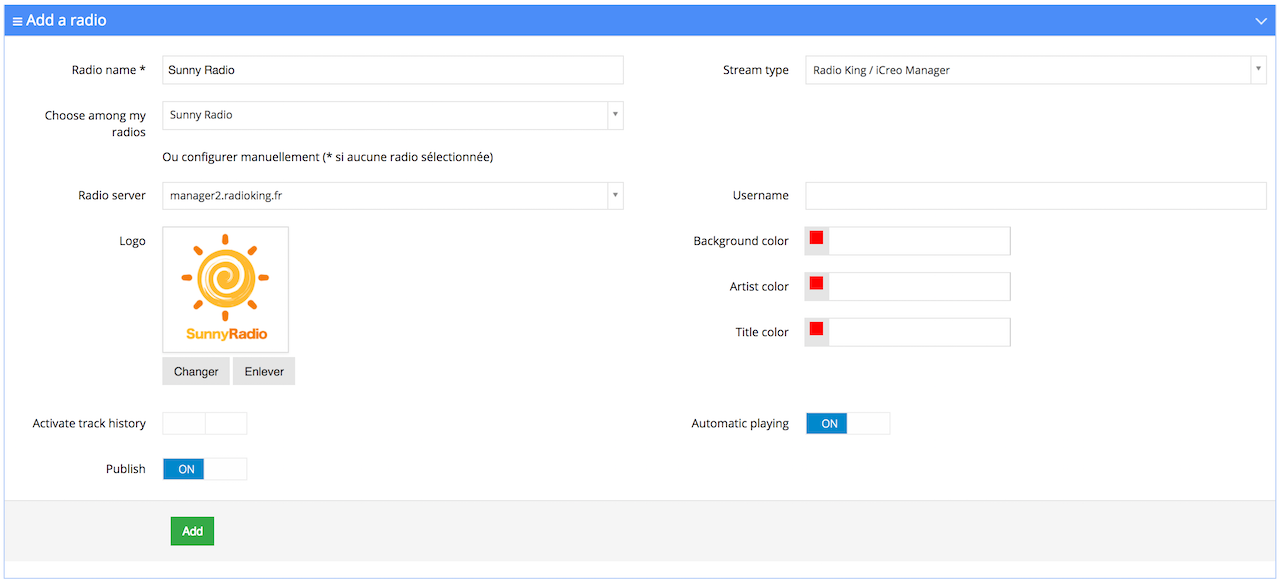The image size is (1280, 583).
Task: Open the Radio server dropdown
Action: 392,196
